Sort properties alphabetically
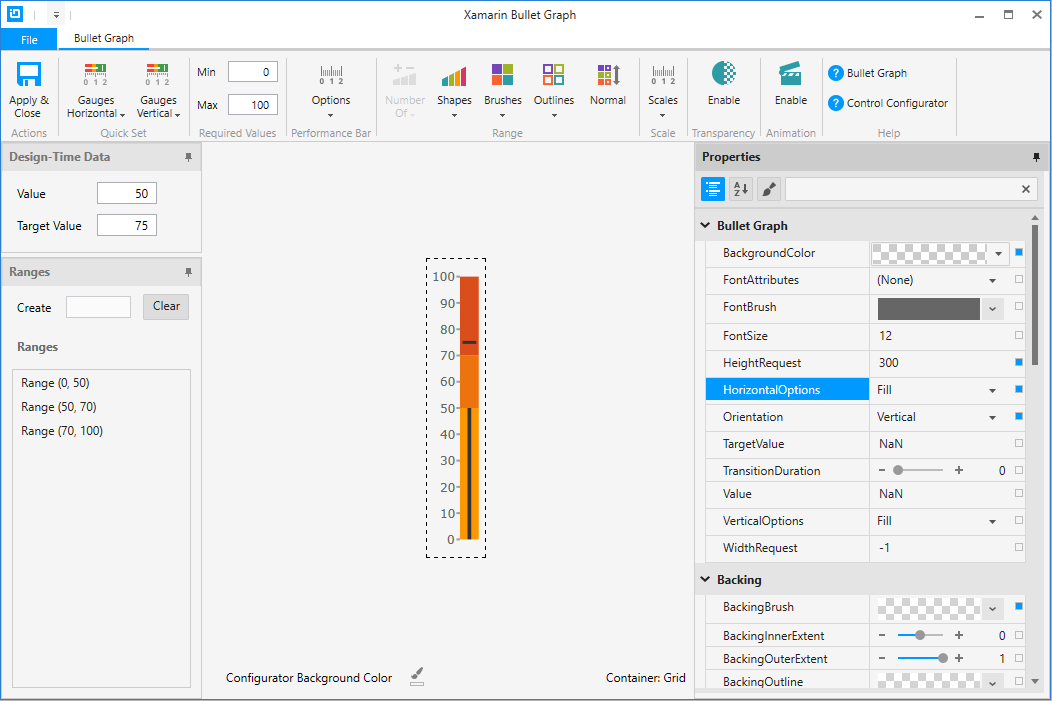The width and height of the screenshot is (1052, 701). coord(741,189)
